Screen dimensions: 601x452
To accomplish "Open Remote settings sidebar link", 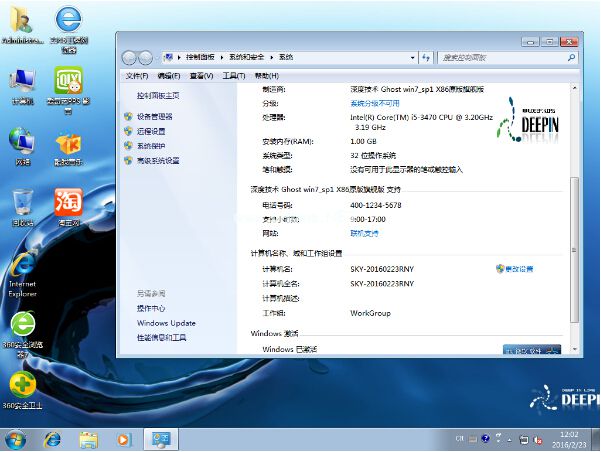I will coord(151,131).
